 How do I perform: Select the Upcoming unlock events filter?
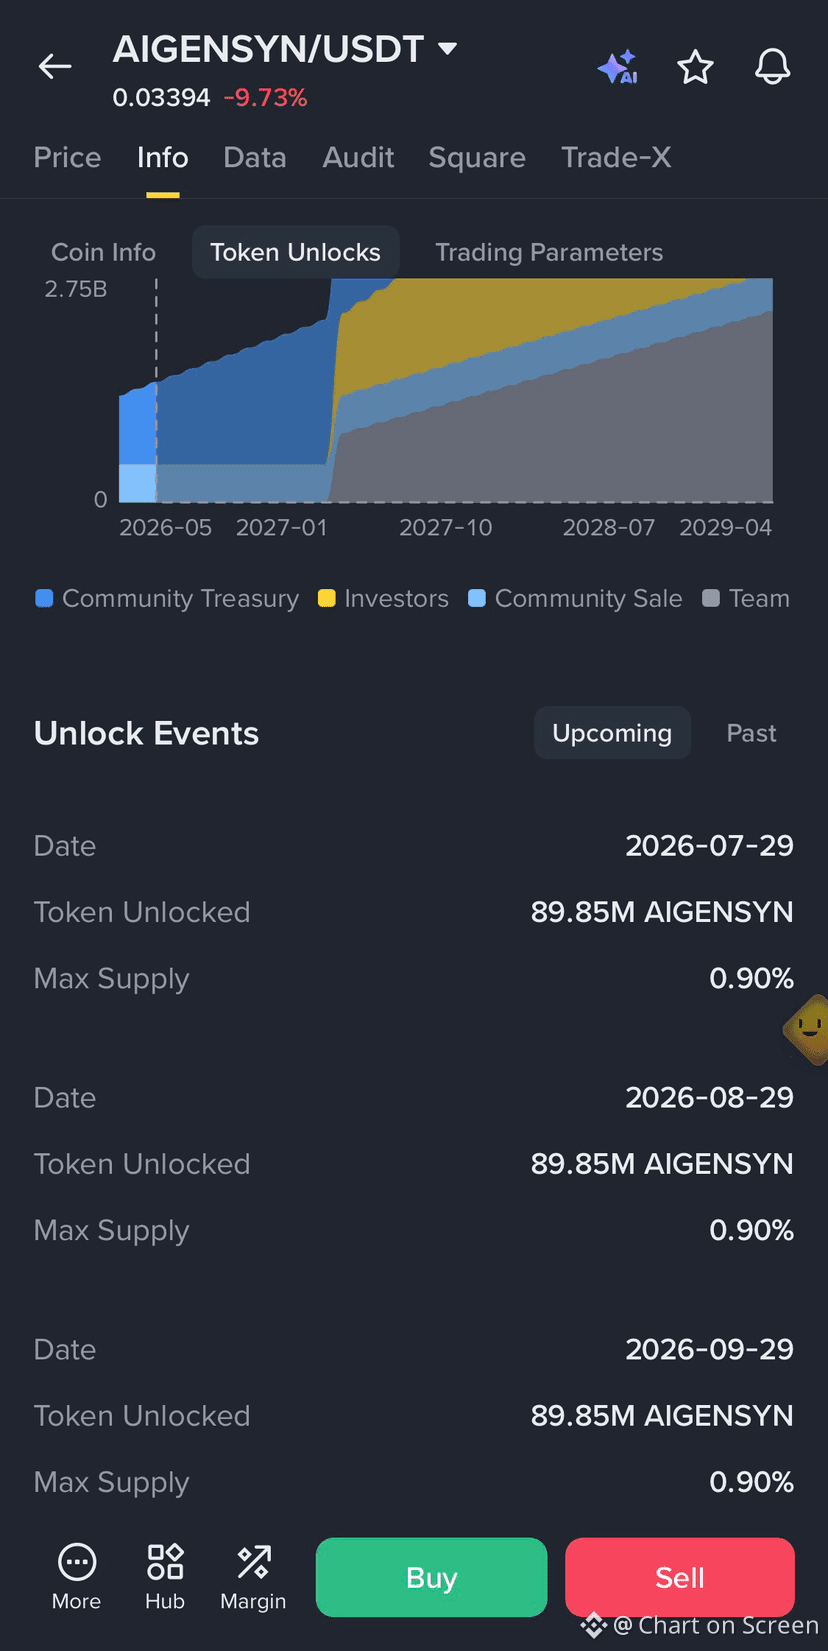[612, 733]
